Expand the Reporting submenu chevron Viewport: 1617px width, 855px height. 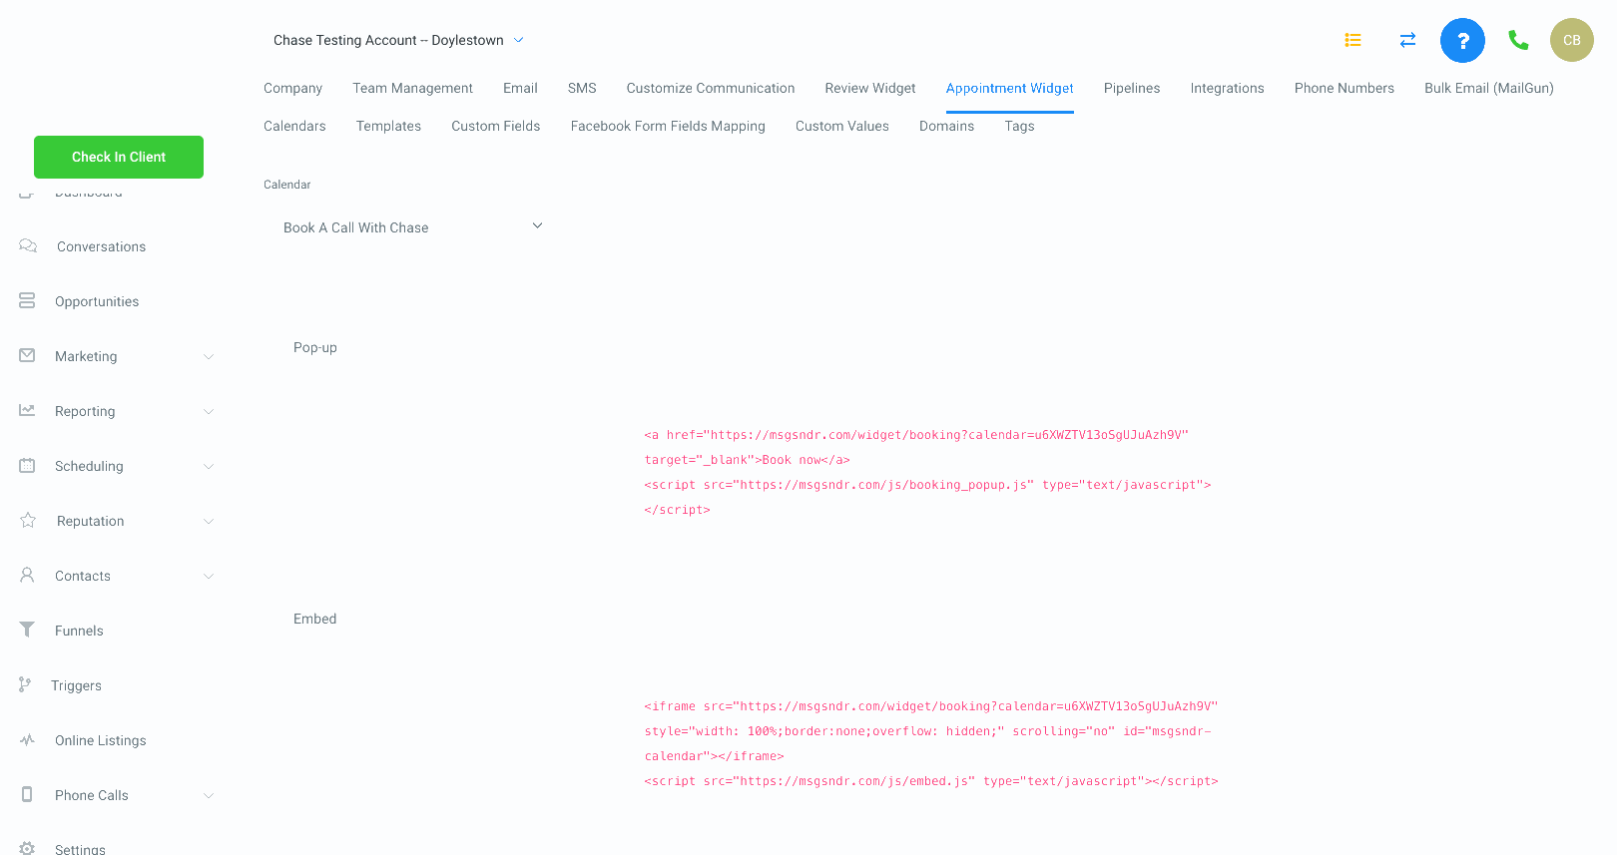click(209, 412)
